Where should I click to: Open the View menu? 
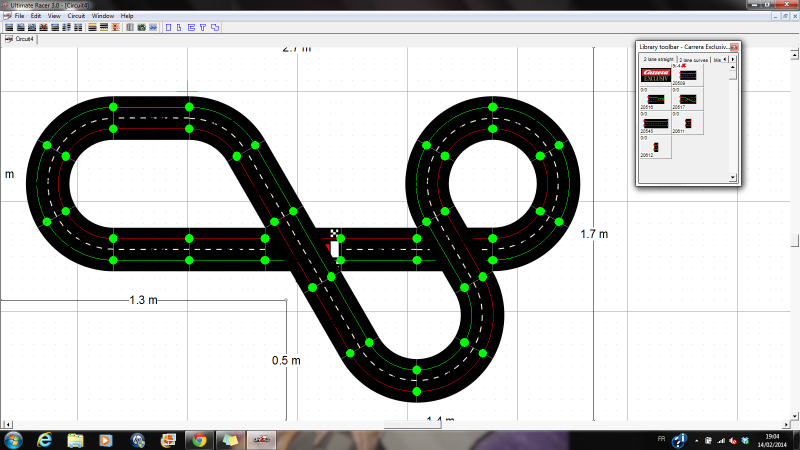[x=54, y=16]
